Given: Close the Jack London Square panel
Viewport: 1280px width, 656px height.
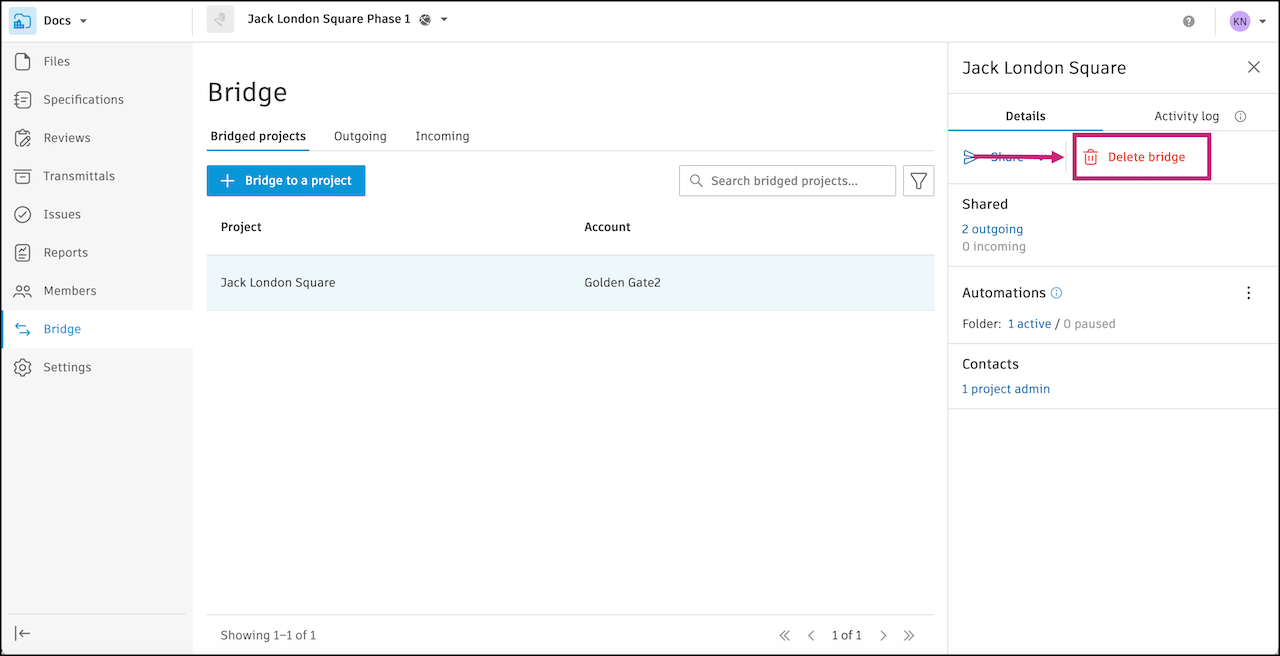Looking at the screenshot, I should [1253, 67].
